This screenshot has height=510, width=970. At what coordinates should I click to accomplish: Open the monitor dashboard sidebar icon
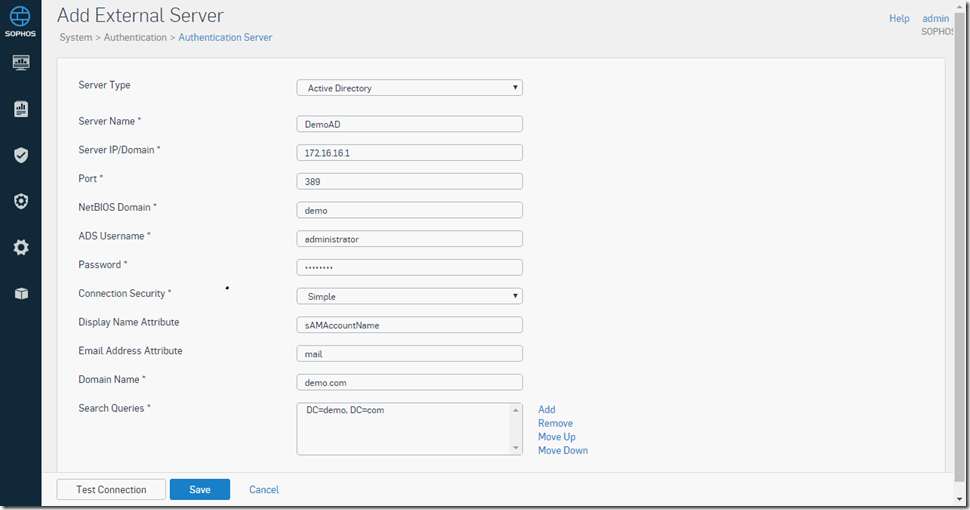click(21, 63)
